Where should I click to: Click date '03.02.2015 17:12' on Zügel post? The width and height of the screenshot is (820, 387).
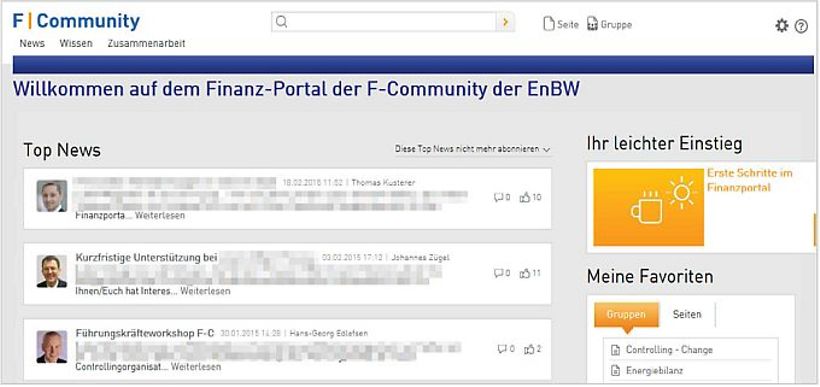[353, 257]
